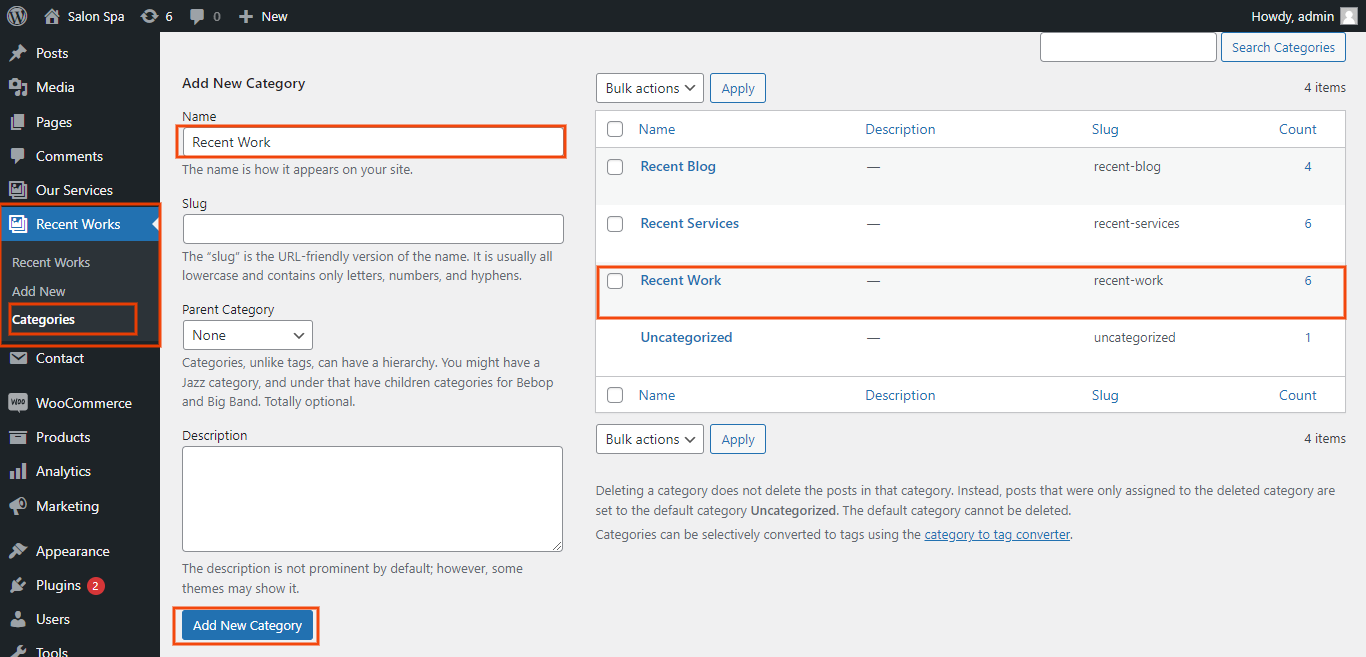The height and width of the screenshot is (657, 1366).
Task: Click into the Slug text field
Action: [373, 229]
